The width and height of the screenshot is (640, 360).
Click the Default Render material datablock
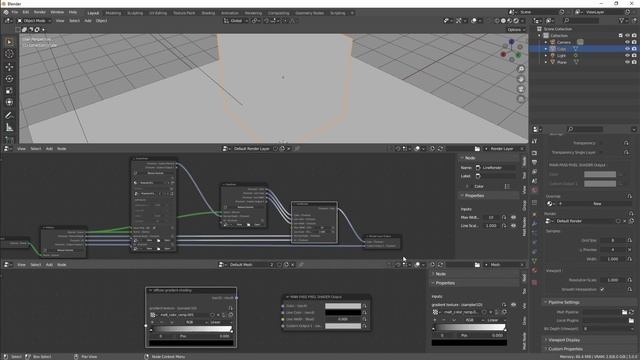pyautogui.click(x=584, y=221)
